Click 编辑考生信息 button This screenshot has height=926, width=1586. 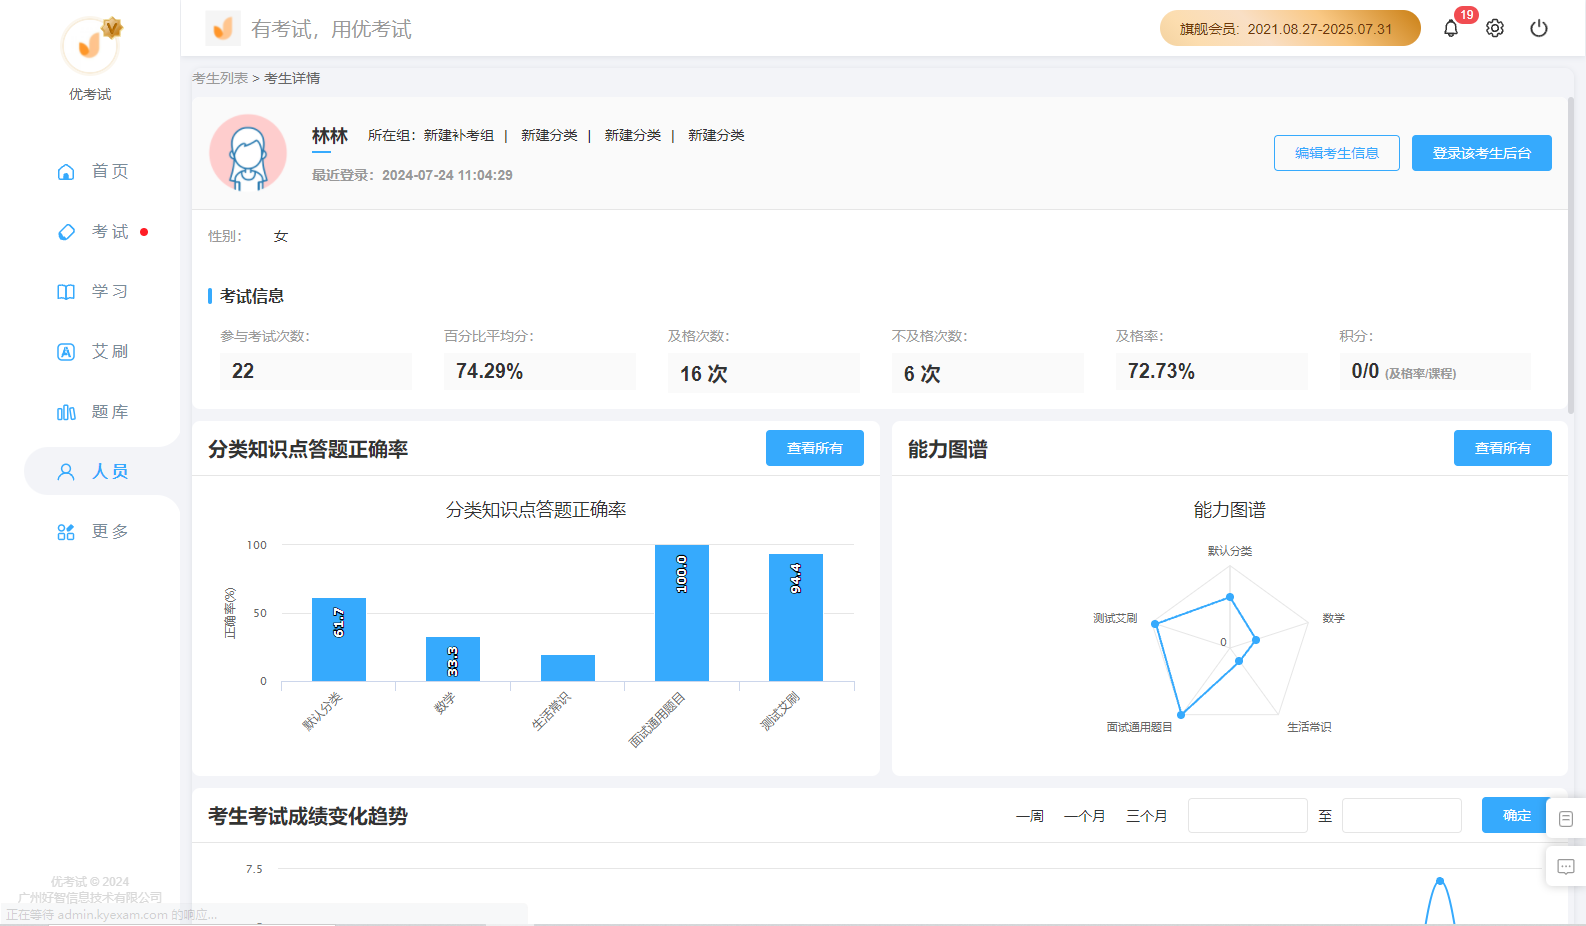pos(1337,153)
